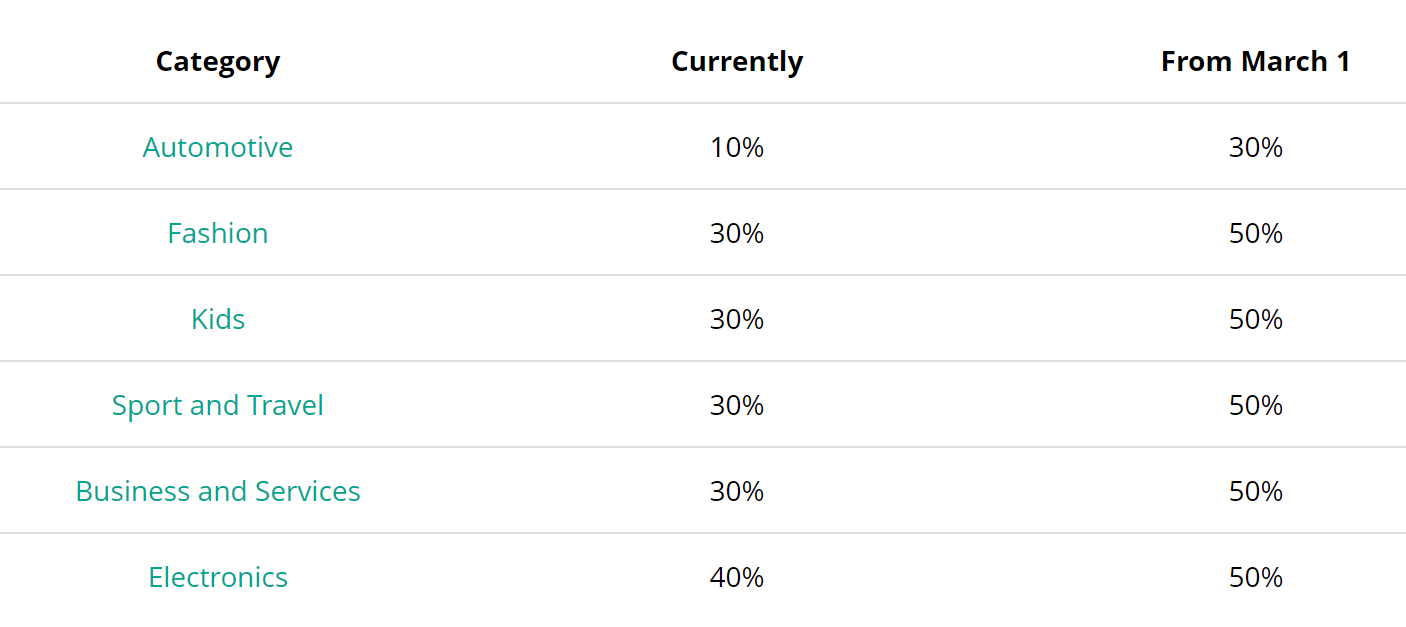Select Sport and Travel's current 30% value
This screenshot has width=1406, height=627.
(737, 405)
